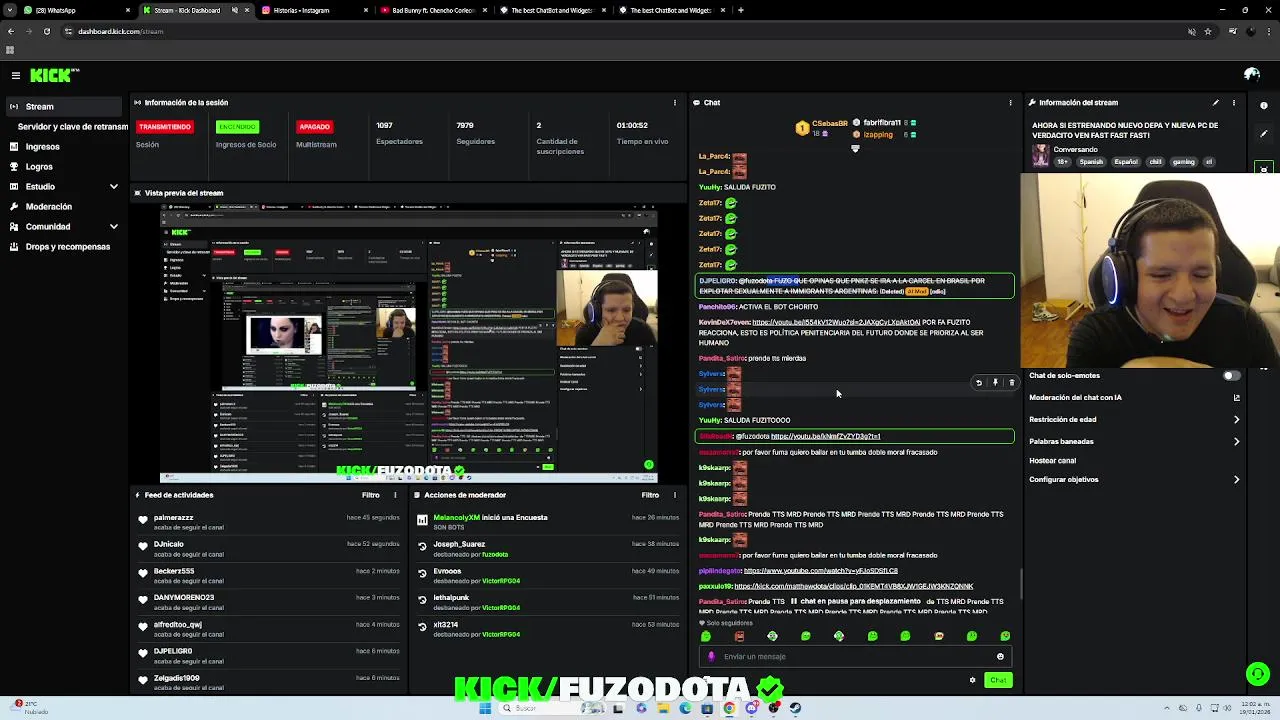
Task: Send message with green Chat button
Action: 998,680
